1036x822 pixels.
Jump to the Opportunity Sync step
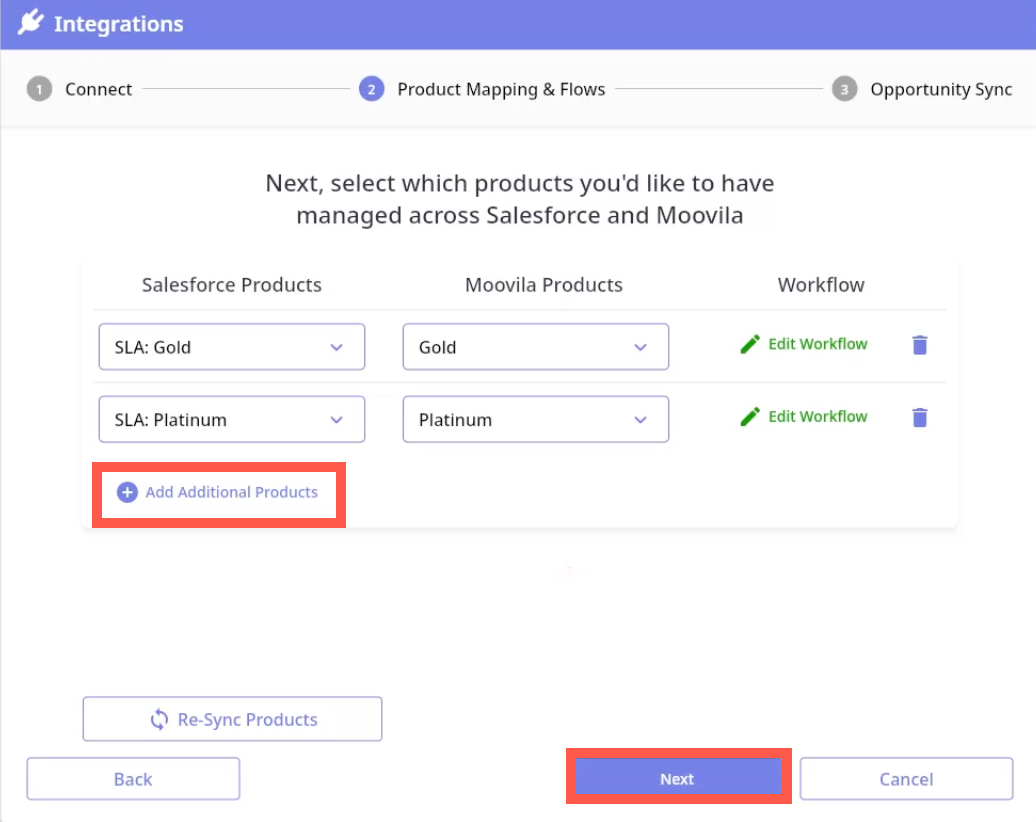940,90
